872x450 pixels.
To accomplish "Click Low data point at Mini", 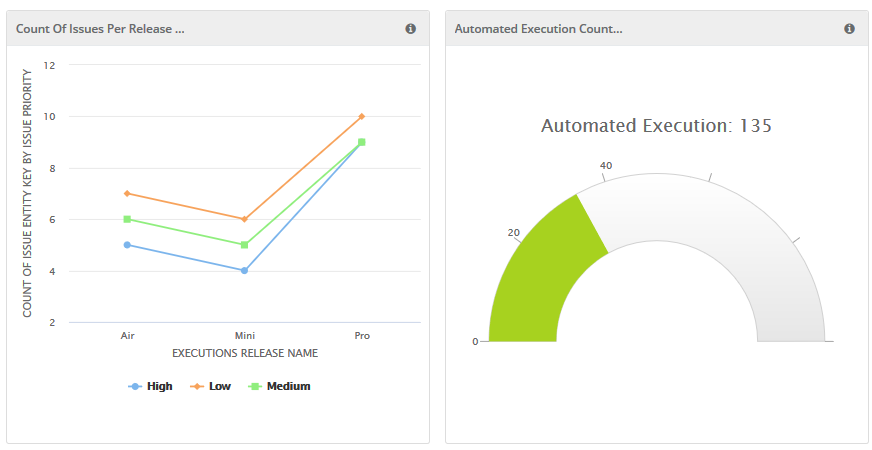I will click(x=244, y=219).
